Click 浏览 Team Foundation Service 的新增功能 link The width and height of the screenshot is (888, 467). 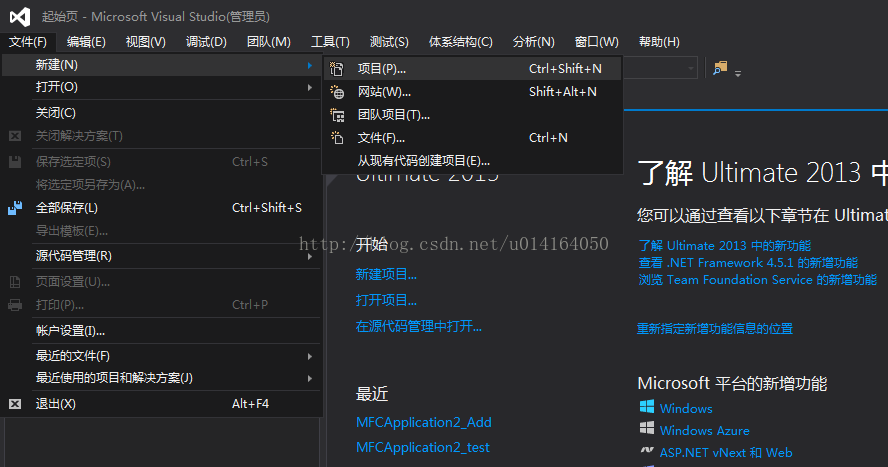758,280
